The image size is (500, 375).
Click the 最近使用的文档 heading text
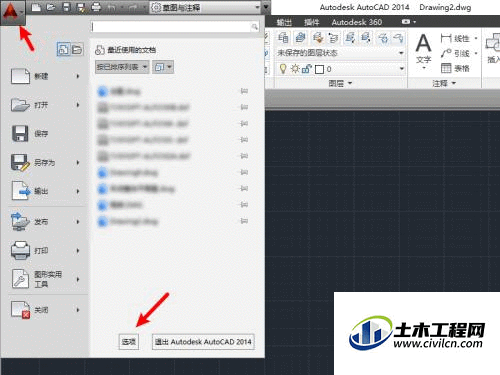[x=132, y=50]
